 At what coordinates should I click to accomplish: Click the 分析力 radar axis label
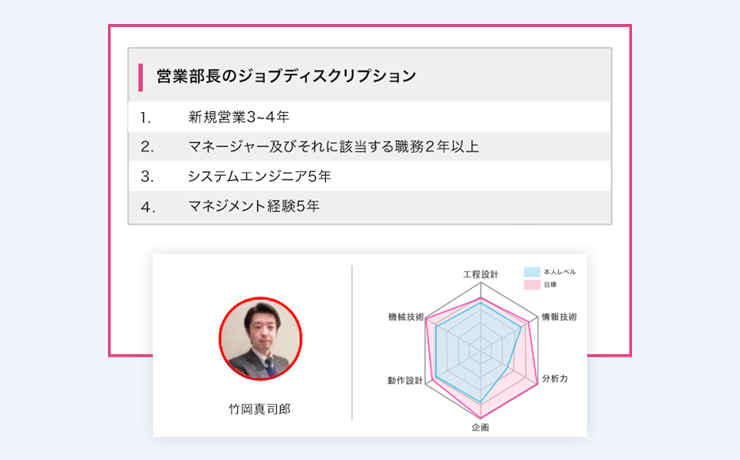pos(555,378)
